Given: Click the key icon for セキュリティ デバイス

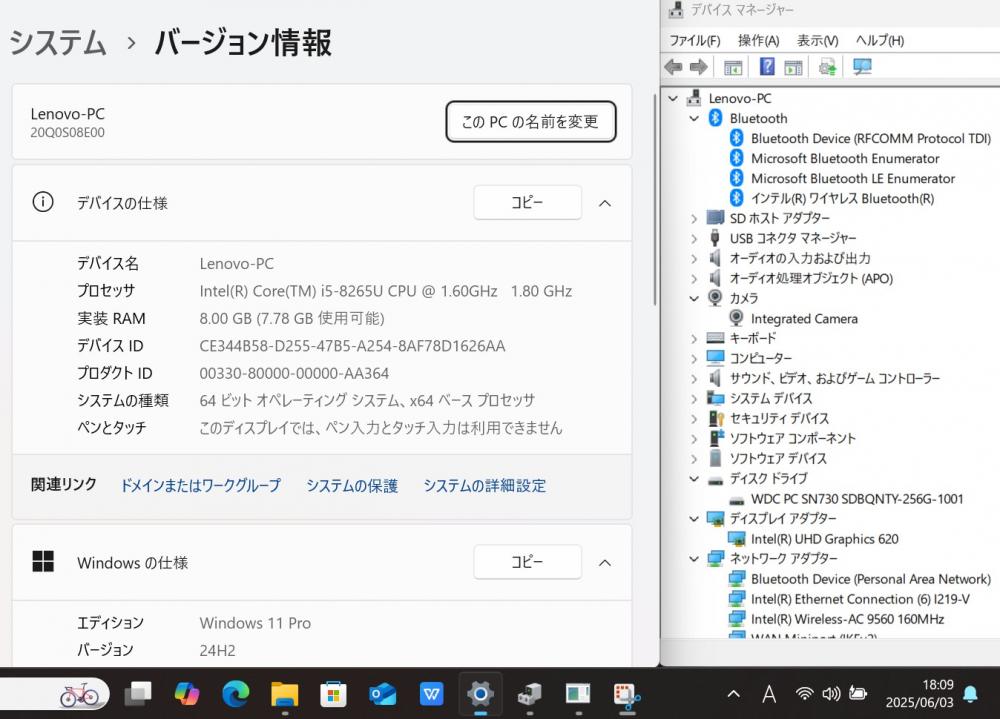Looking at the screenshot, I should [716, 418].
